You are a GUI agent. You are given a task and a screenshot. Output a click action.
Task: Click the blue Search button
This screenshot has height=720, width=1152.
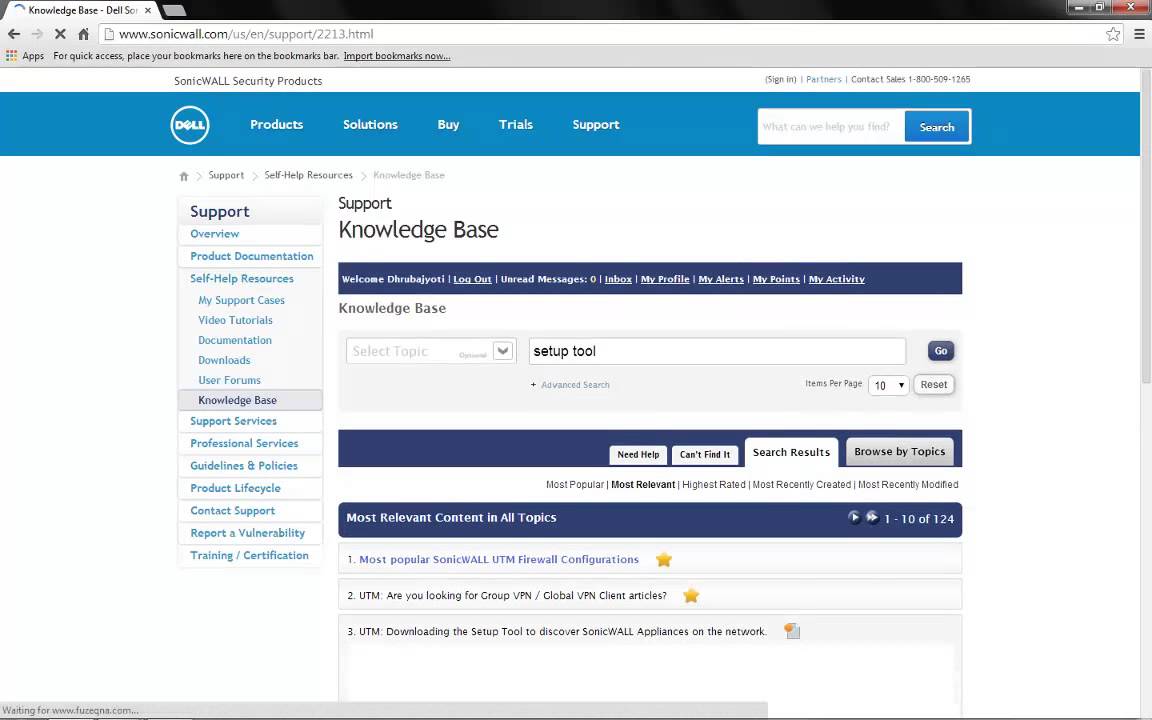(x=937, y=127)
